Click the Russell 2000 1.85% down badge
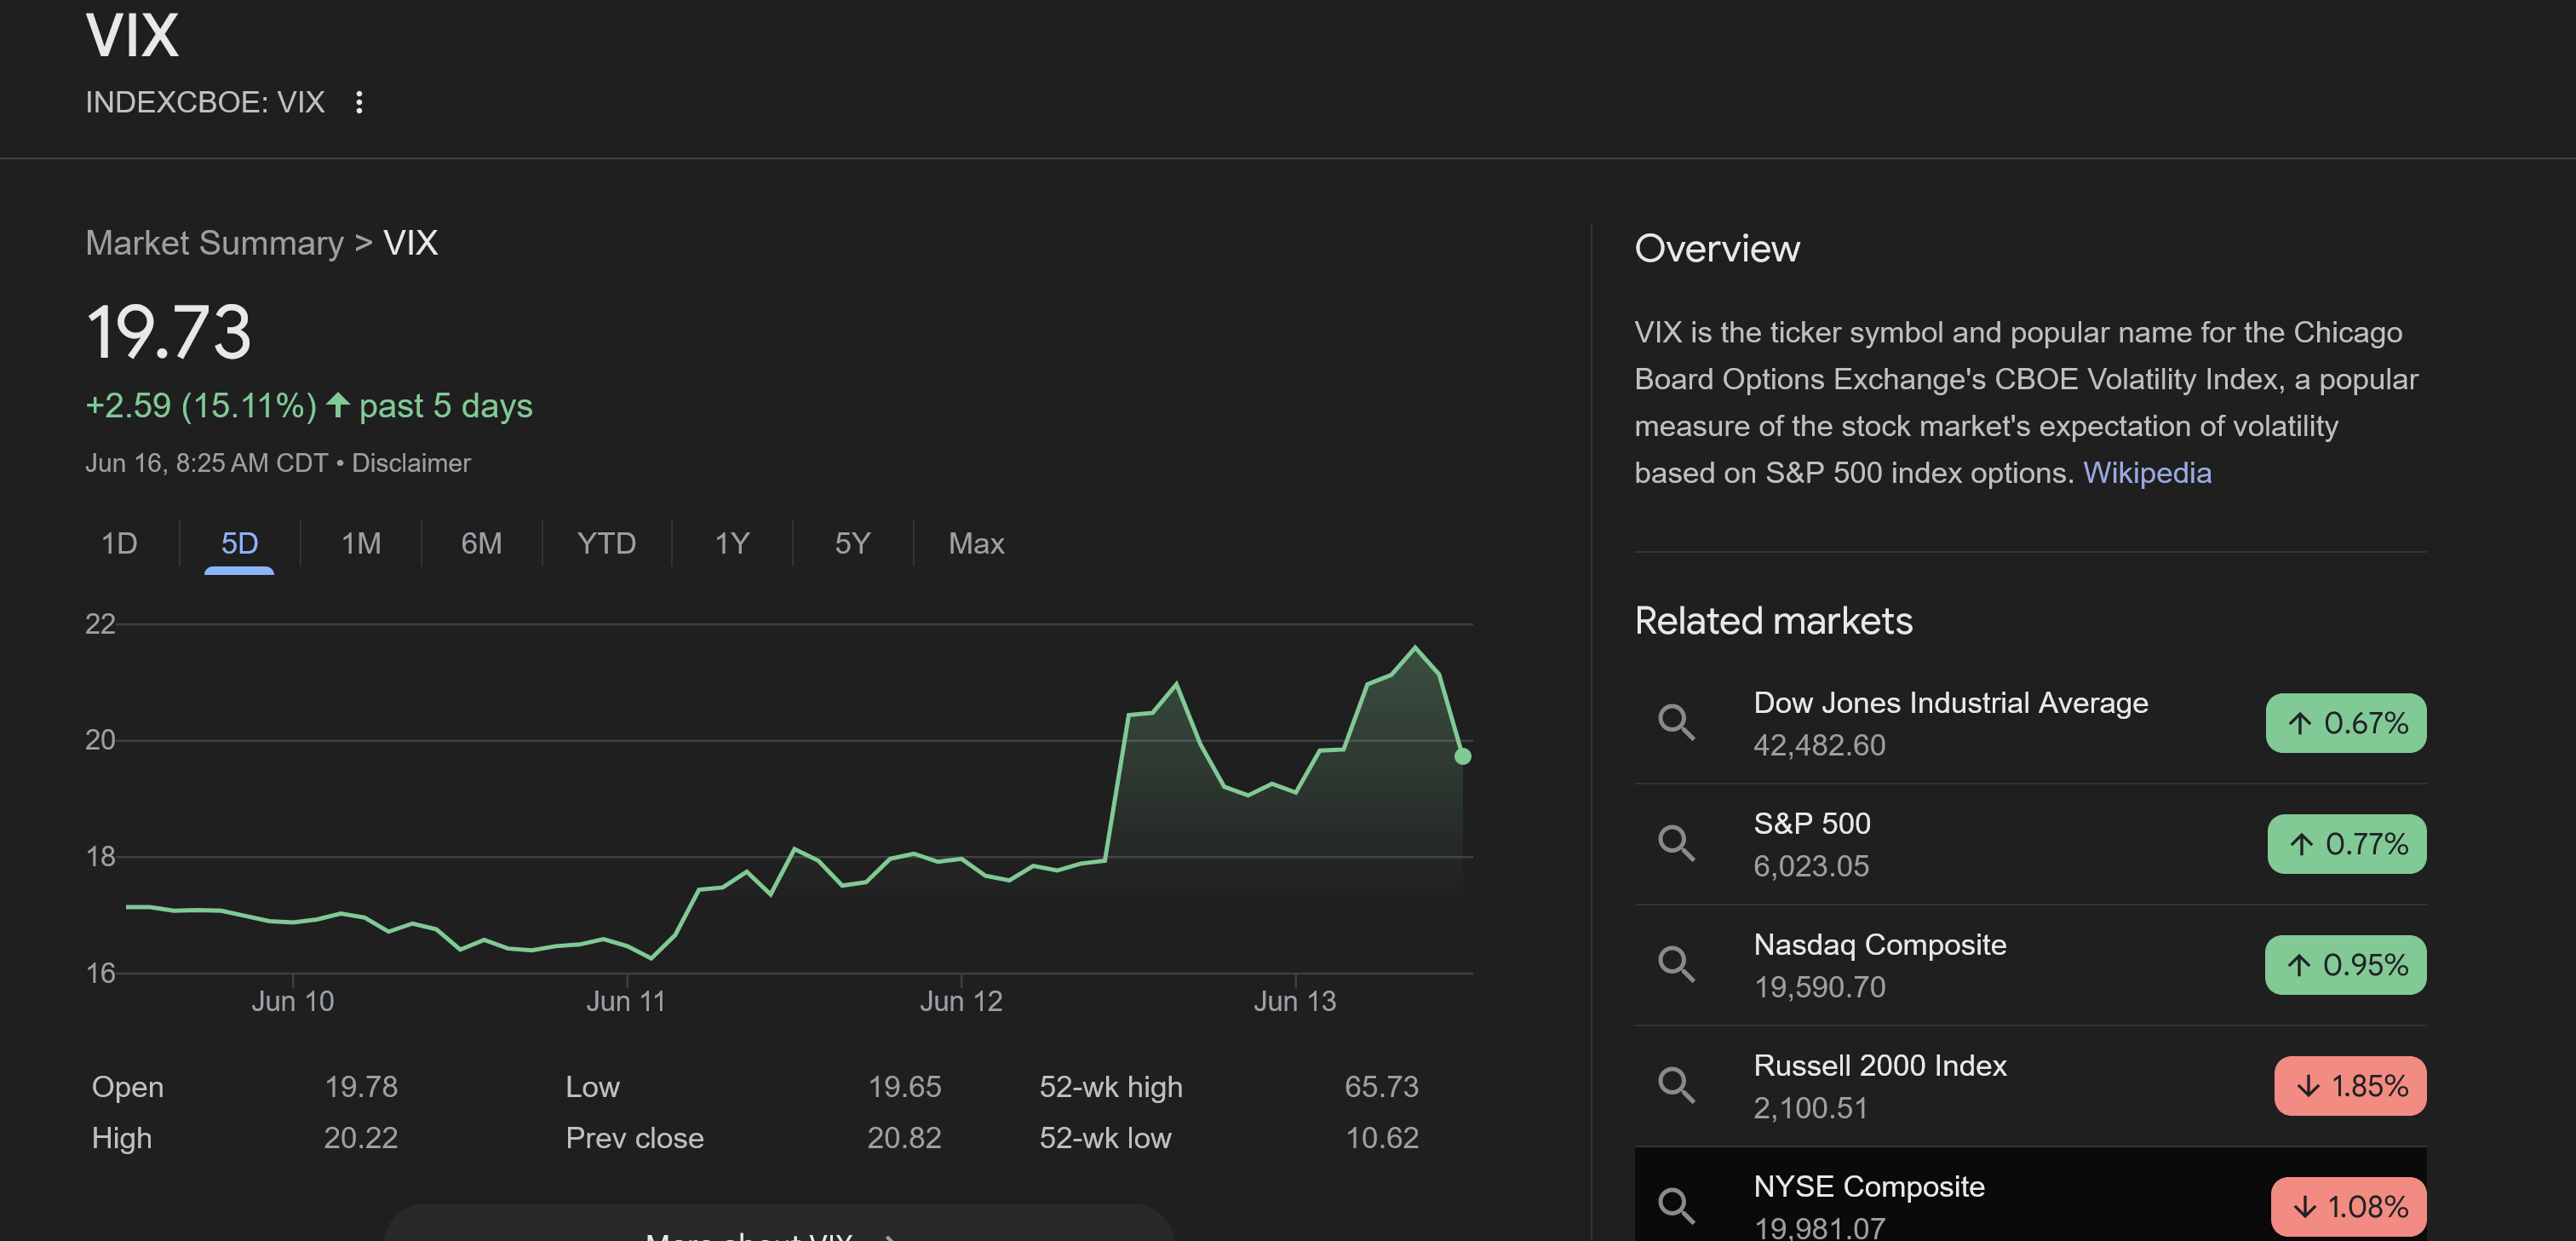 [2350, 1086]
